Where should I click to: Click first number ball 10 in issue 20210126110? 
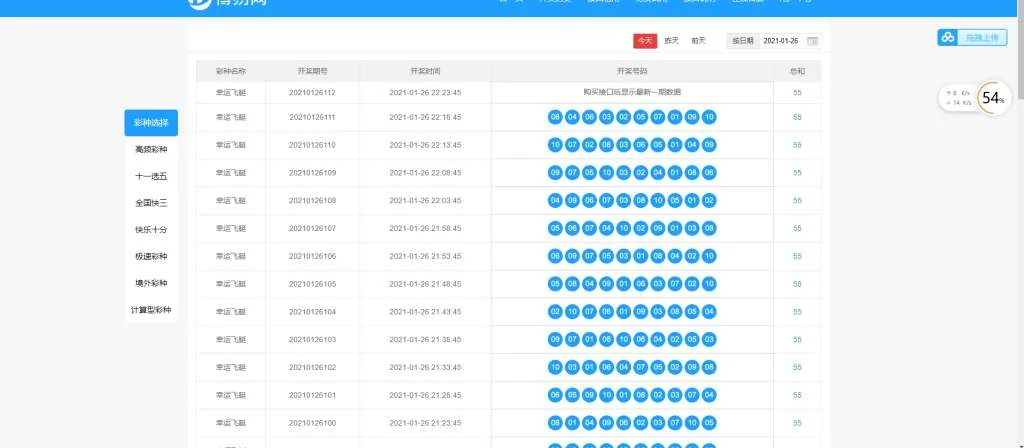pyautogui.click(x=555, y=145)
